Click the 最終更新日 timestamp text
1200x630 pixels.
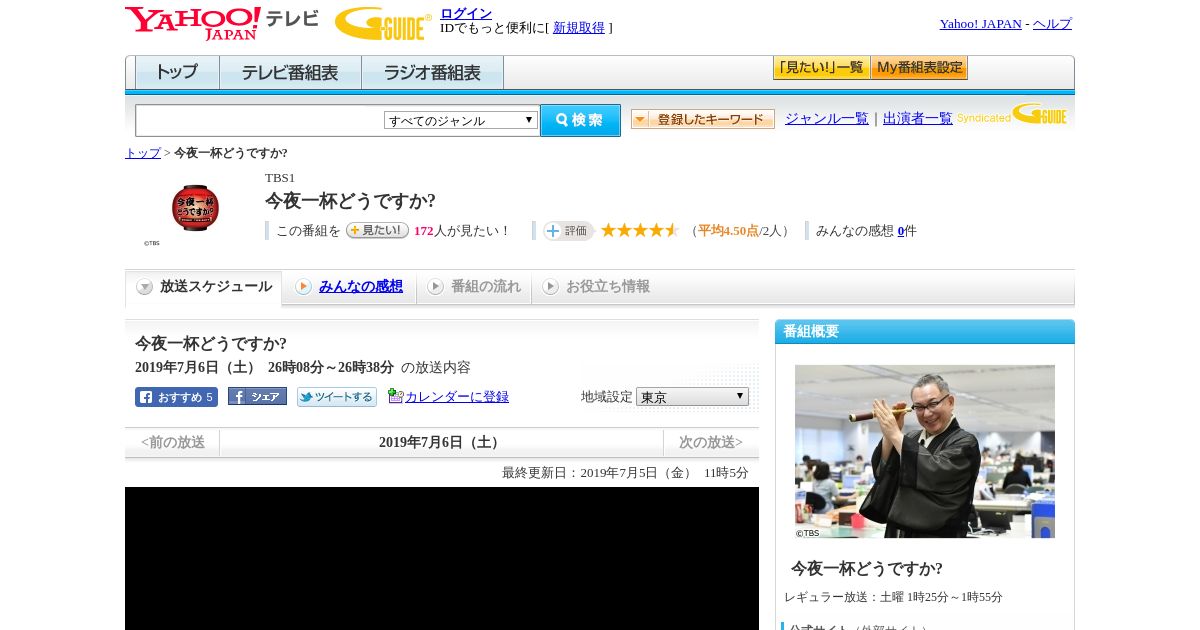pyautogui.click(x=625, y=473)
